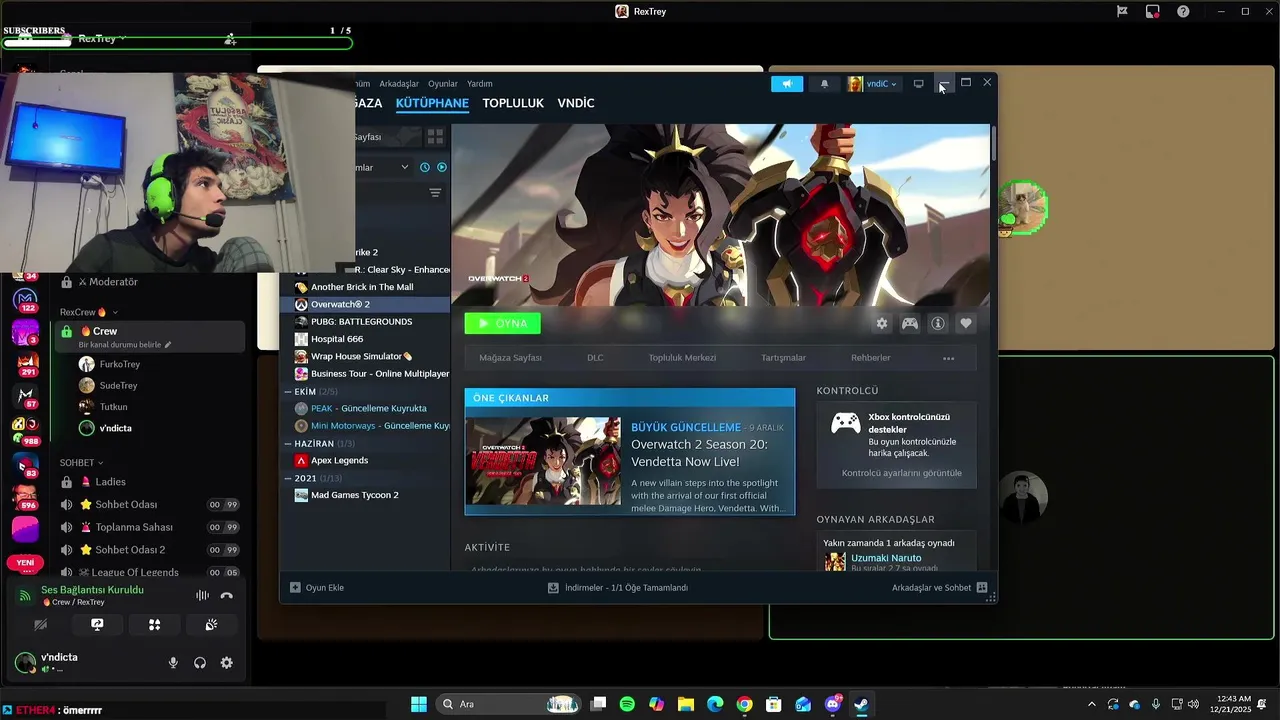Sort library by recent activity clock icon
This screenshot has width=1280, height=720.
click(425, 167)
